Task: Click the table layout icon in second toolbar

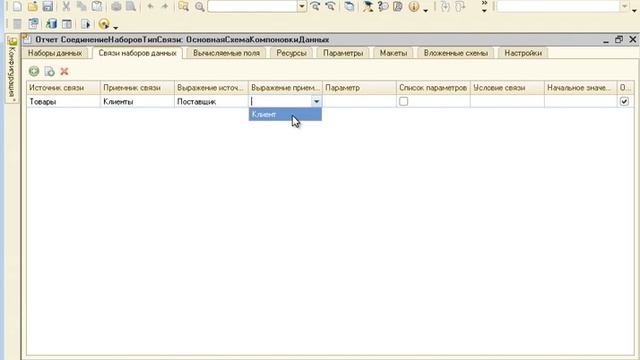Action: [67, 24]
